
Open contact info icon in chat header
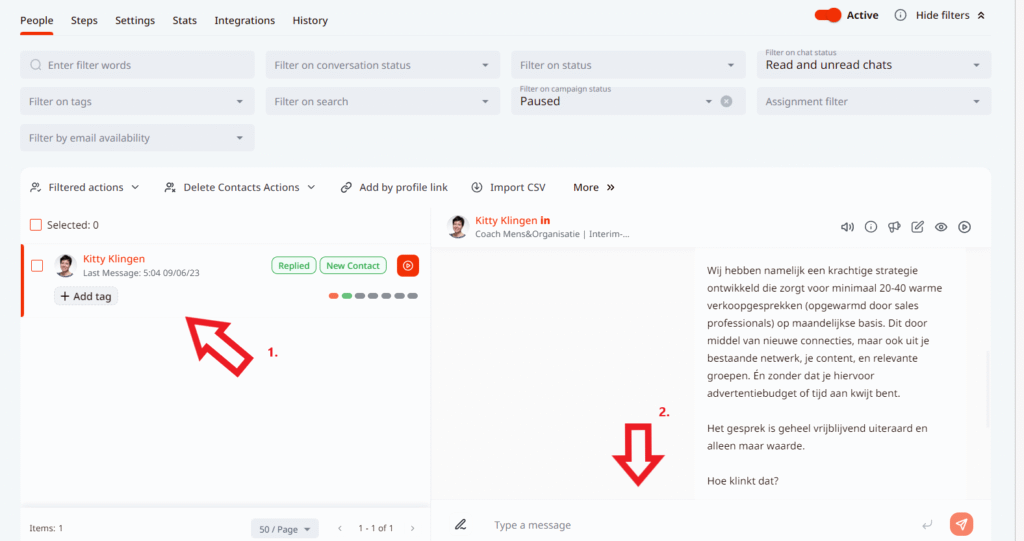click(x=871, y=227)
